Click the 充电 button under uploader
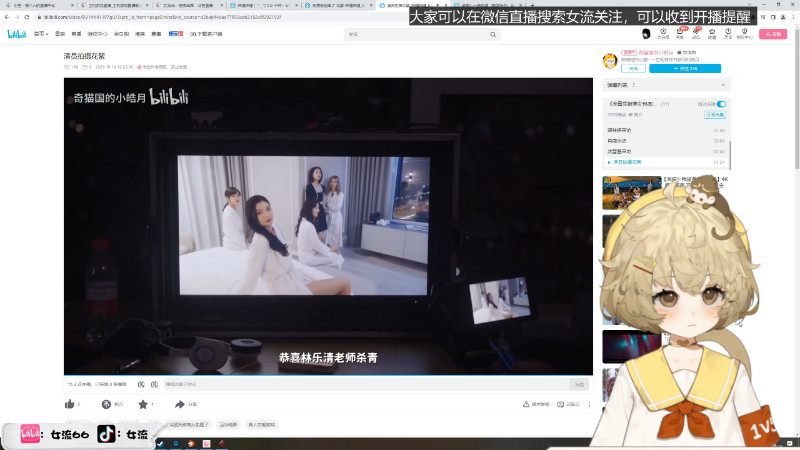This screenshot has width=800, height=450. [x=633, y=68]
